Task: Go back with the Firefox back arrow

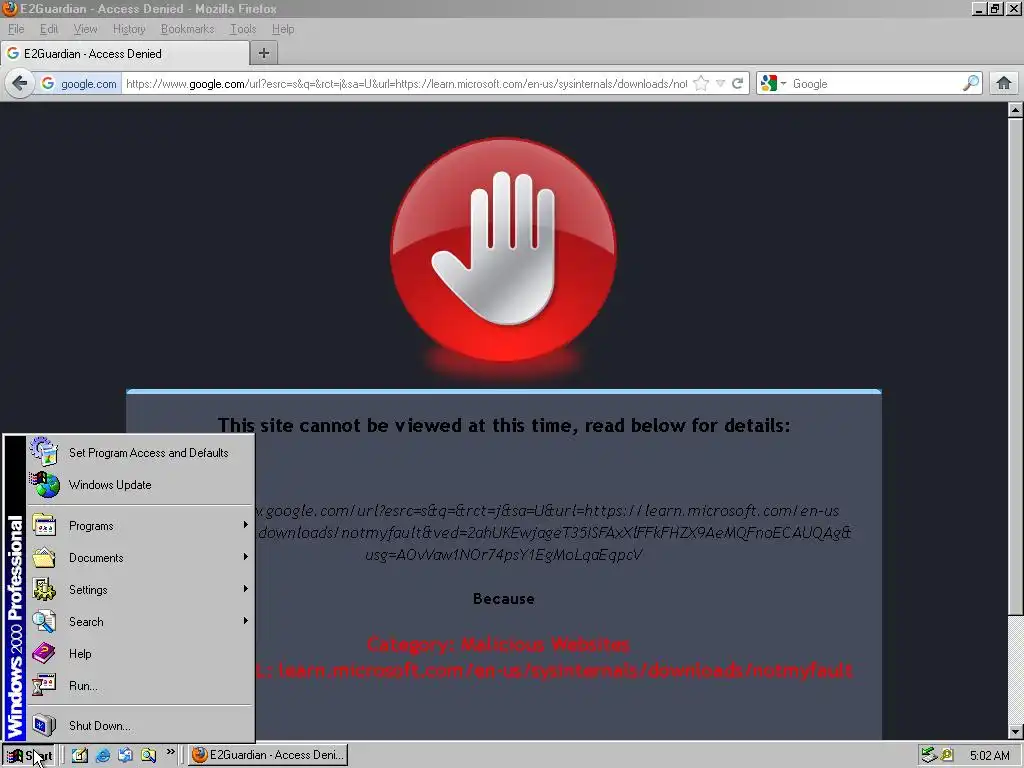Action: [20, 84]
